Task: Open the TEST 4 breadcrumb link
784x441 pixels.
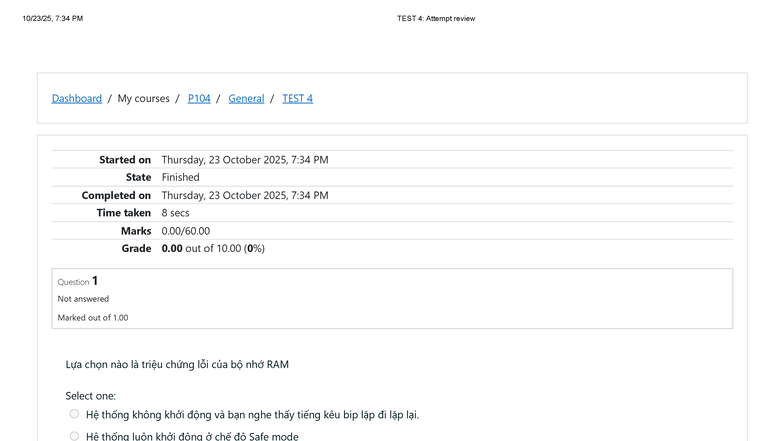Action: (x=298, y=98)
